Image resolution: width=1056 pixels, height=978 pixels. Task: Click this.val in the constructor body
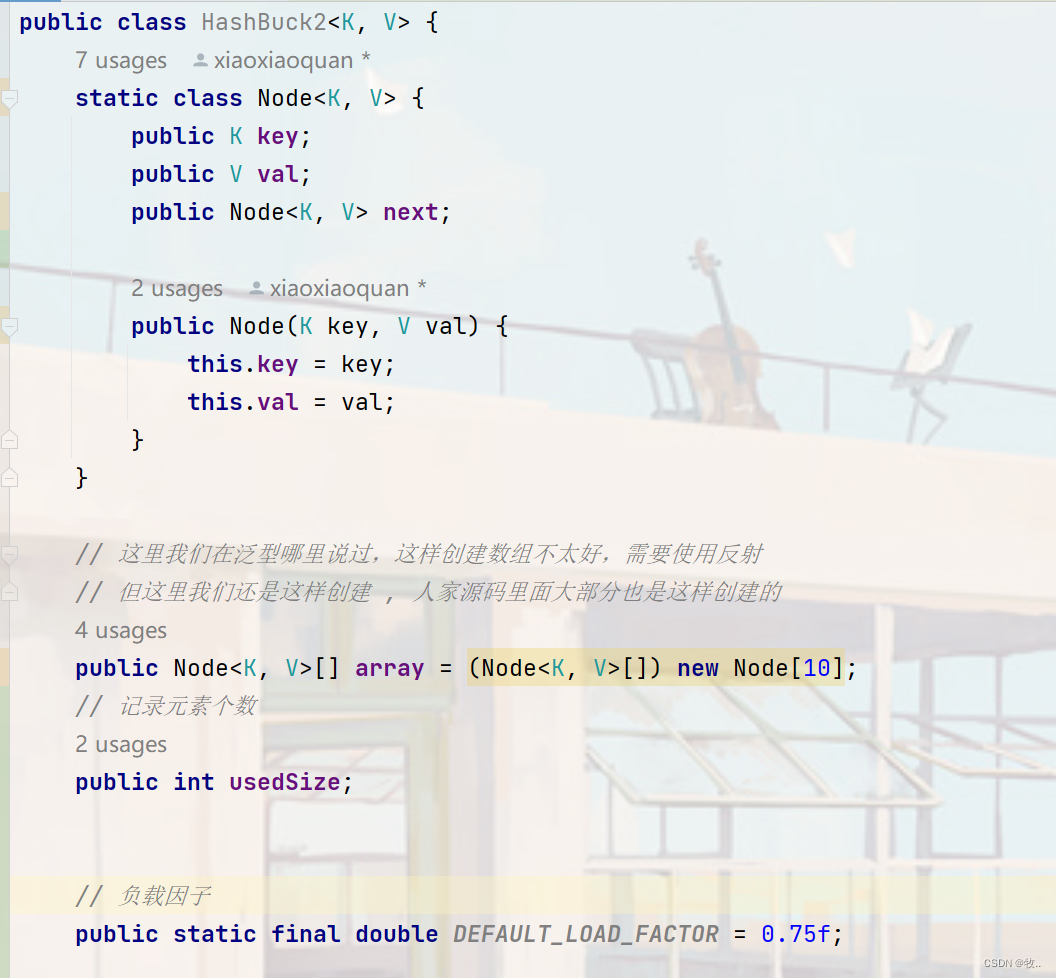(242, 402)
